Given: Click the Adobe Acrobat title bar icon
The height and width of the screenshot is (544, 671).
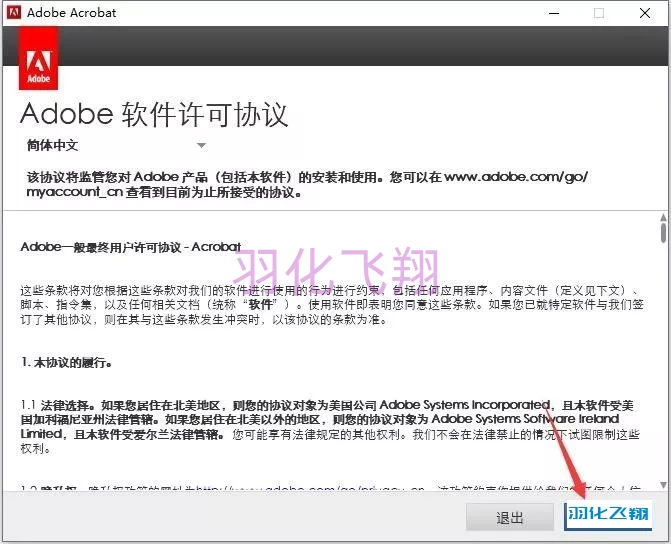Looking at the screenshot, I should (14, 12).
